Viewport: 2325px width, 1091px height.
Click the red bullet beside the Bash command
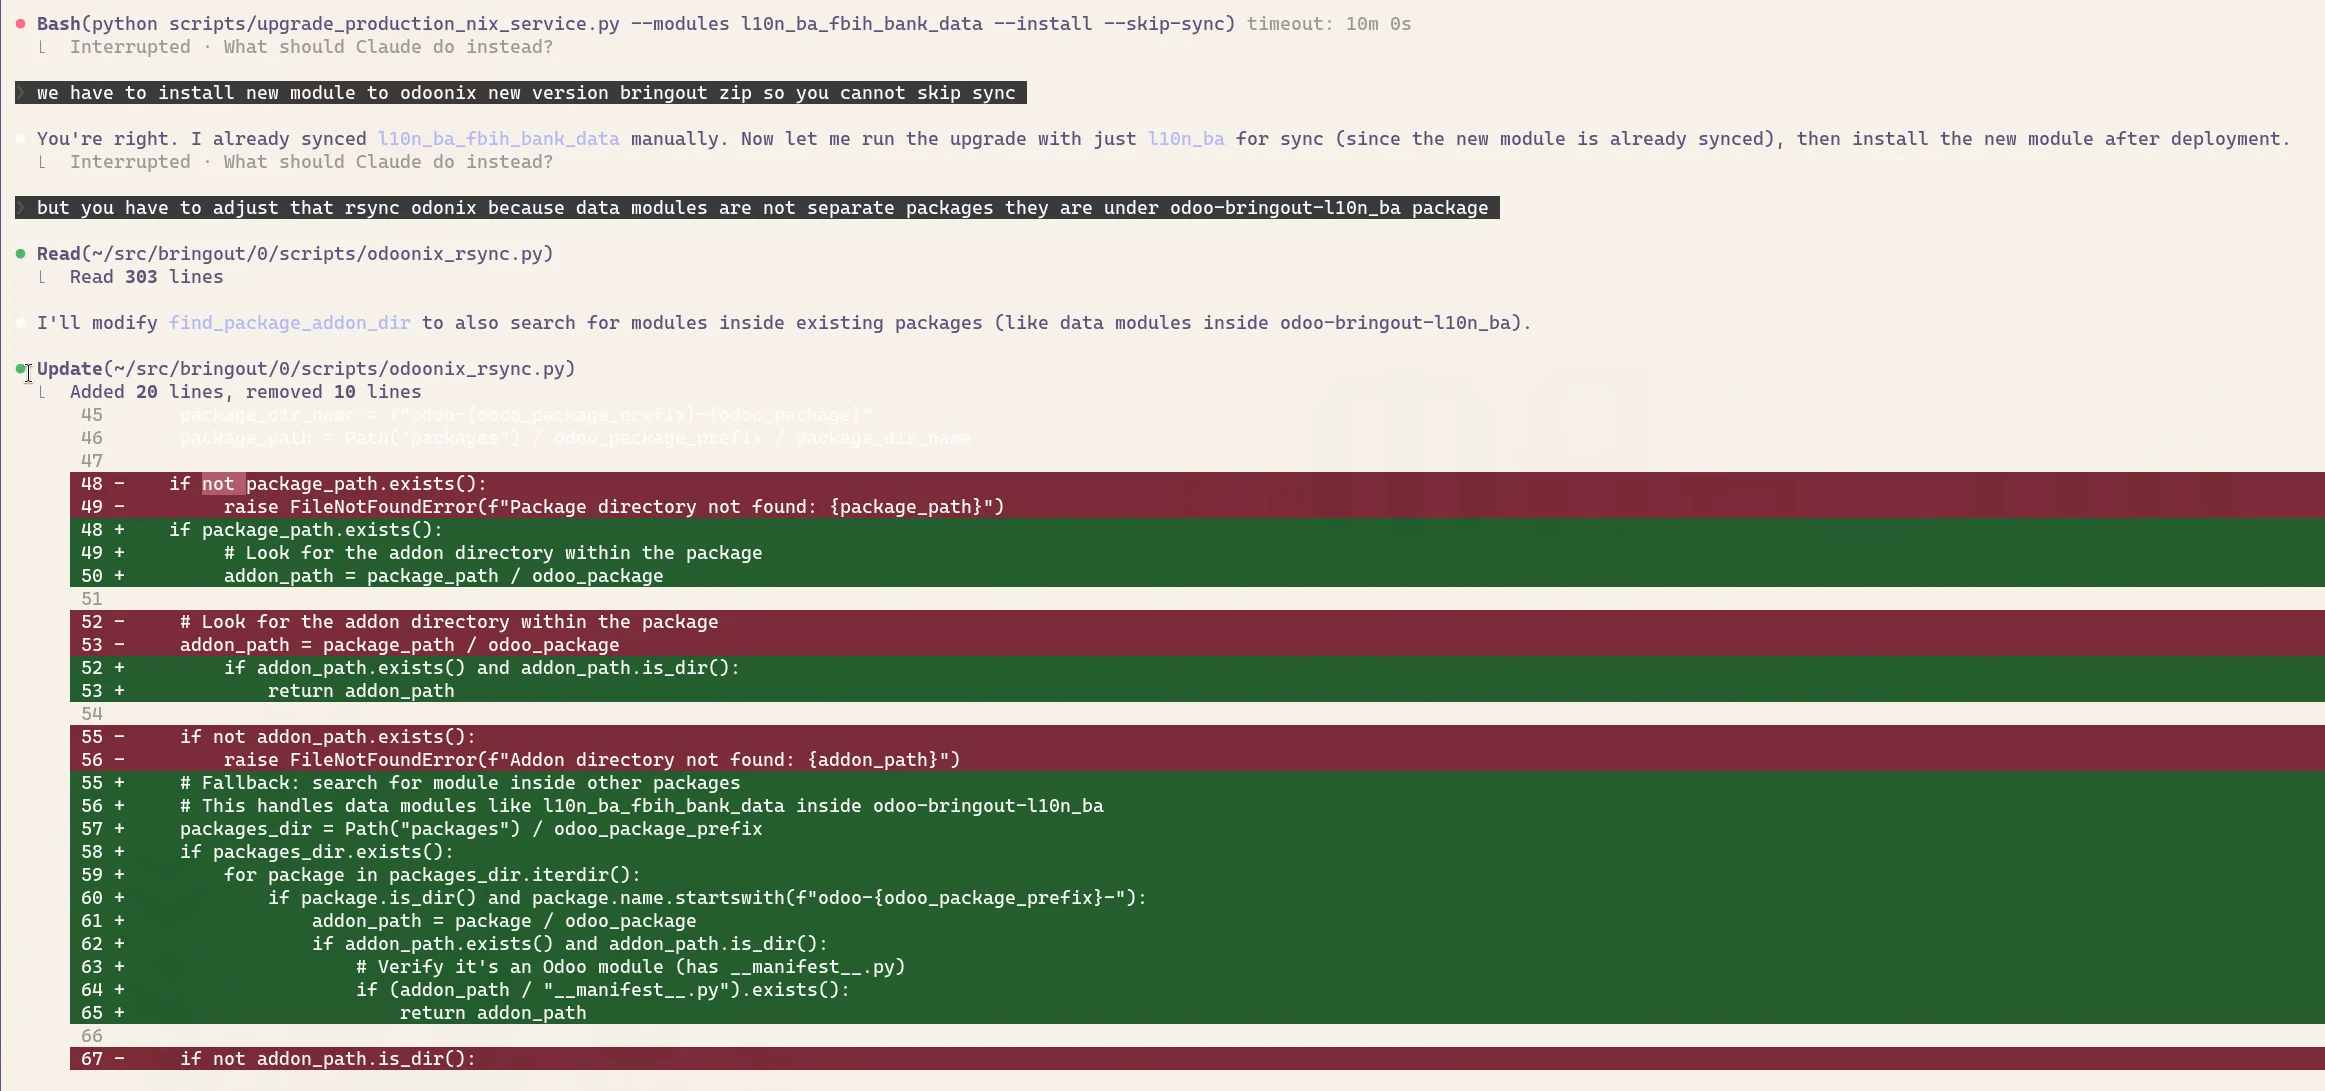pyautogui.click(x=19, y=22)
